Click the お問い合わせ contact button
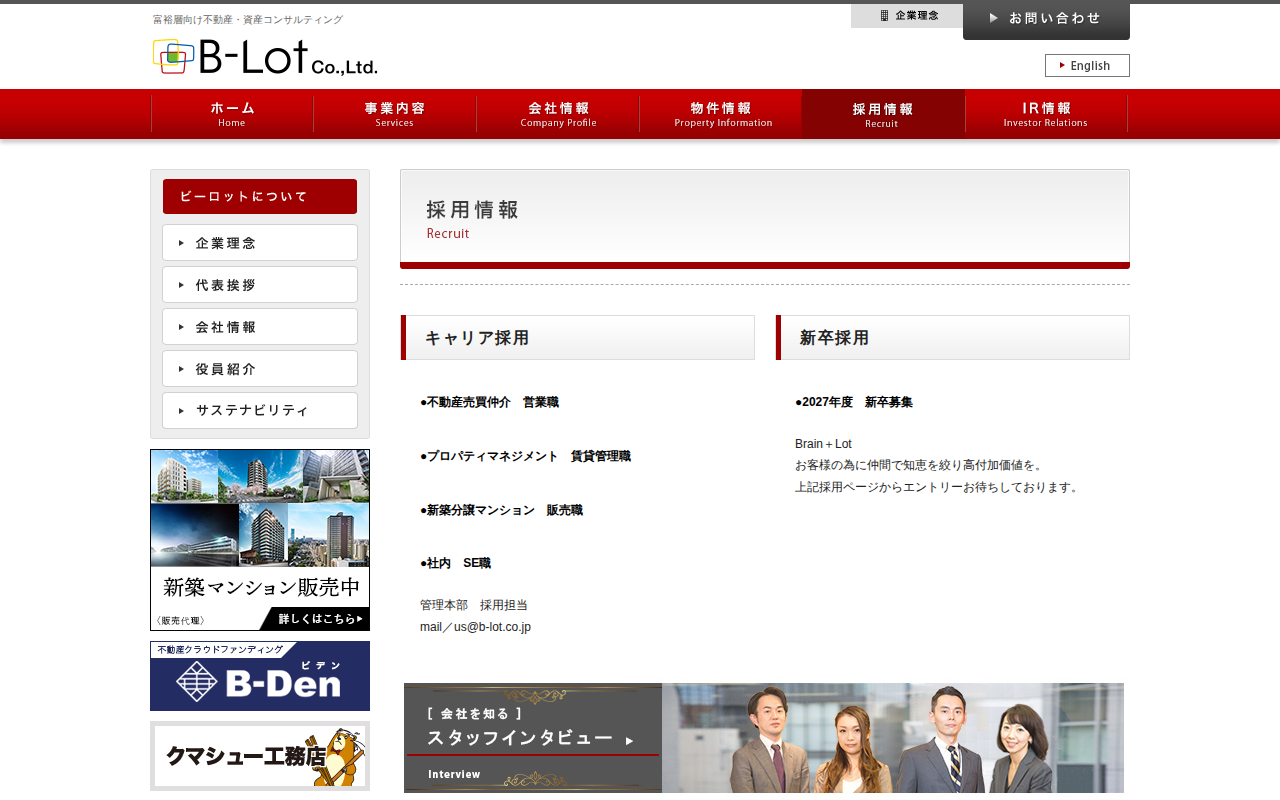The image size is (1280, 800). tap(1046, 19)
